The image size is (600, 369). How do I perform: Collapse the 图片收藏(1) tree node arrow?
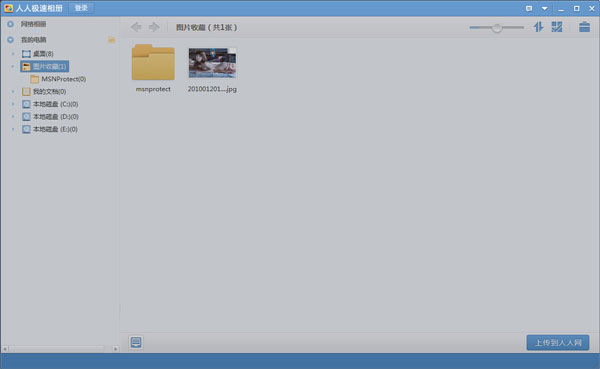pyautogui.click(x=13, y=66)
